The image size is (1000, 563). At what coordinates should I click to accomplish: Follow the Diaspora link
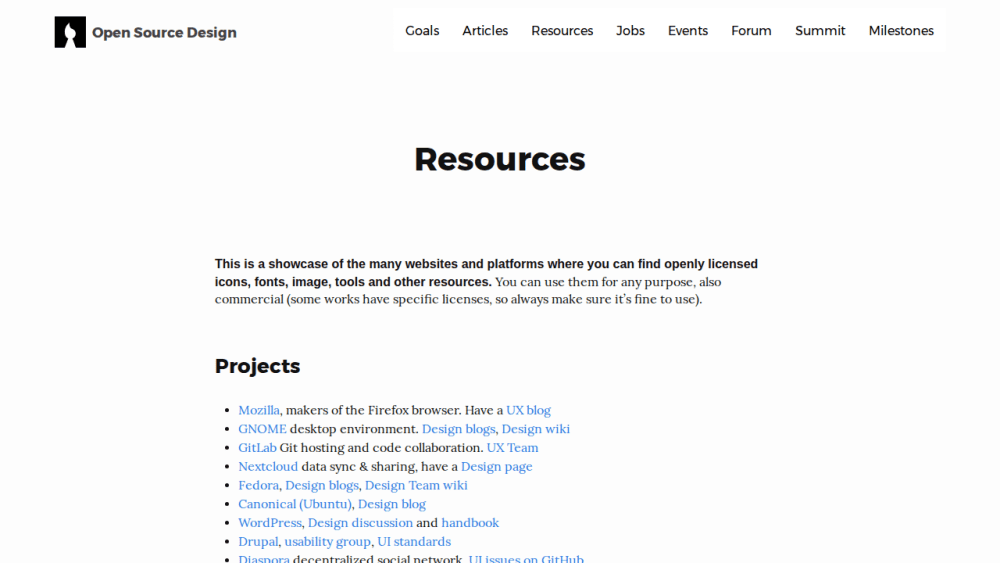point(264,559)
